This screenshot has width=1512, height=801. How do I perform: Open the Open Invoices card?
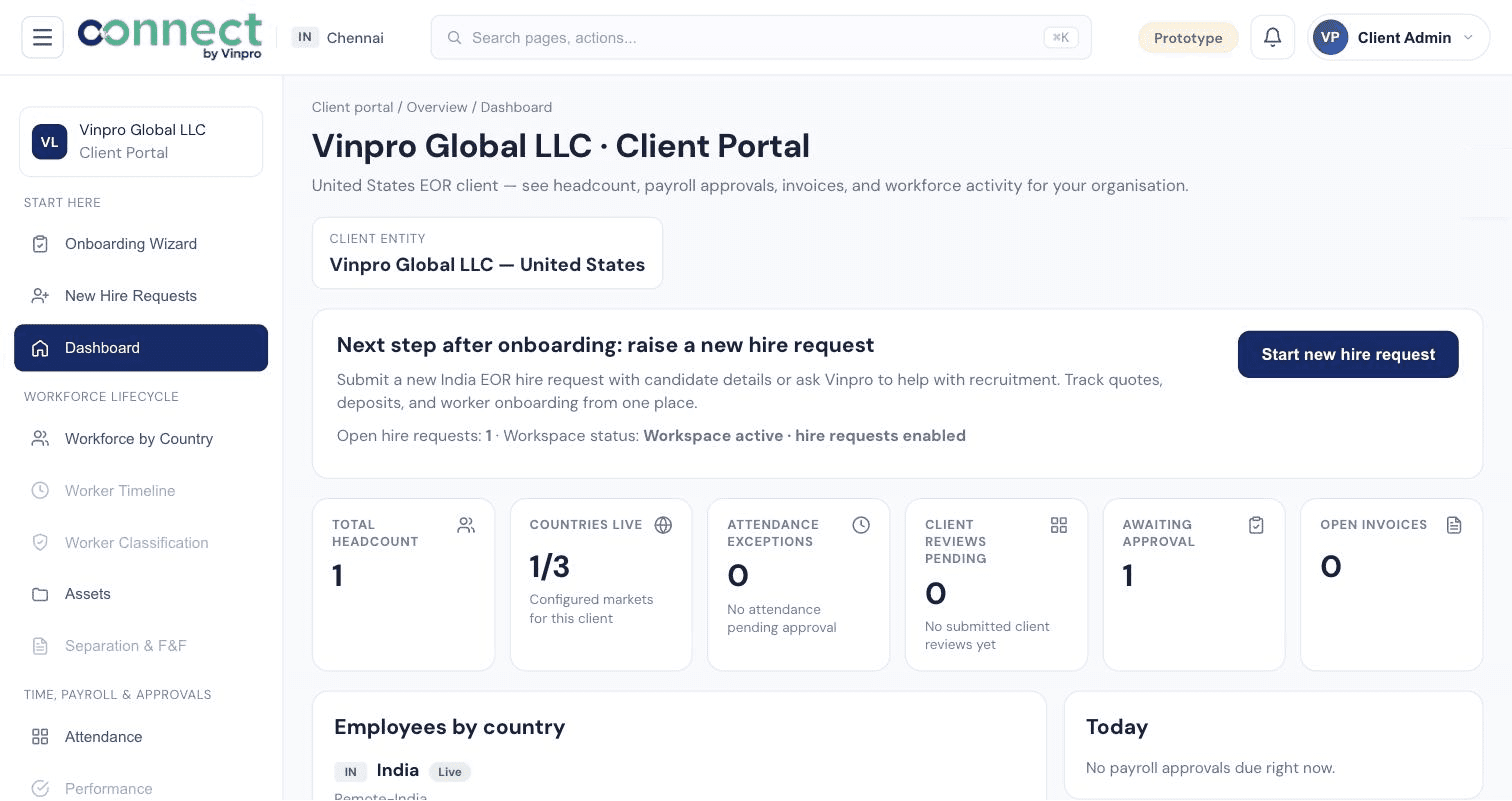1391,584
